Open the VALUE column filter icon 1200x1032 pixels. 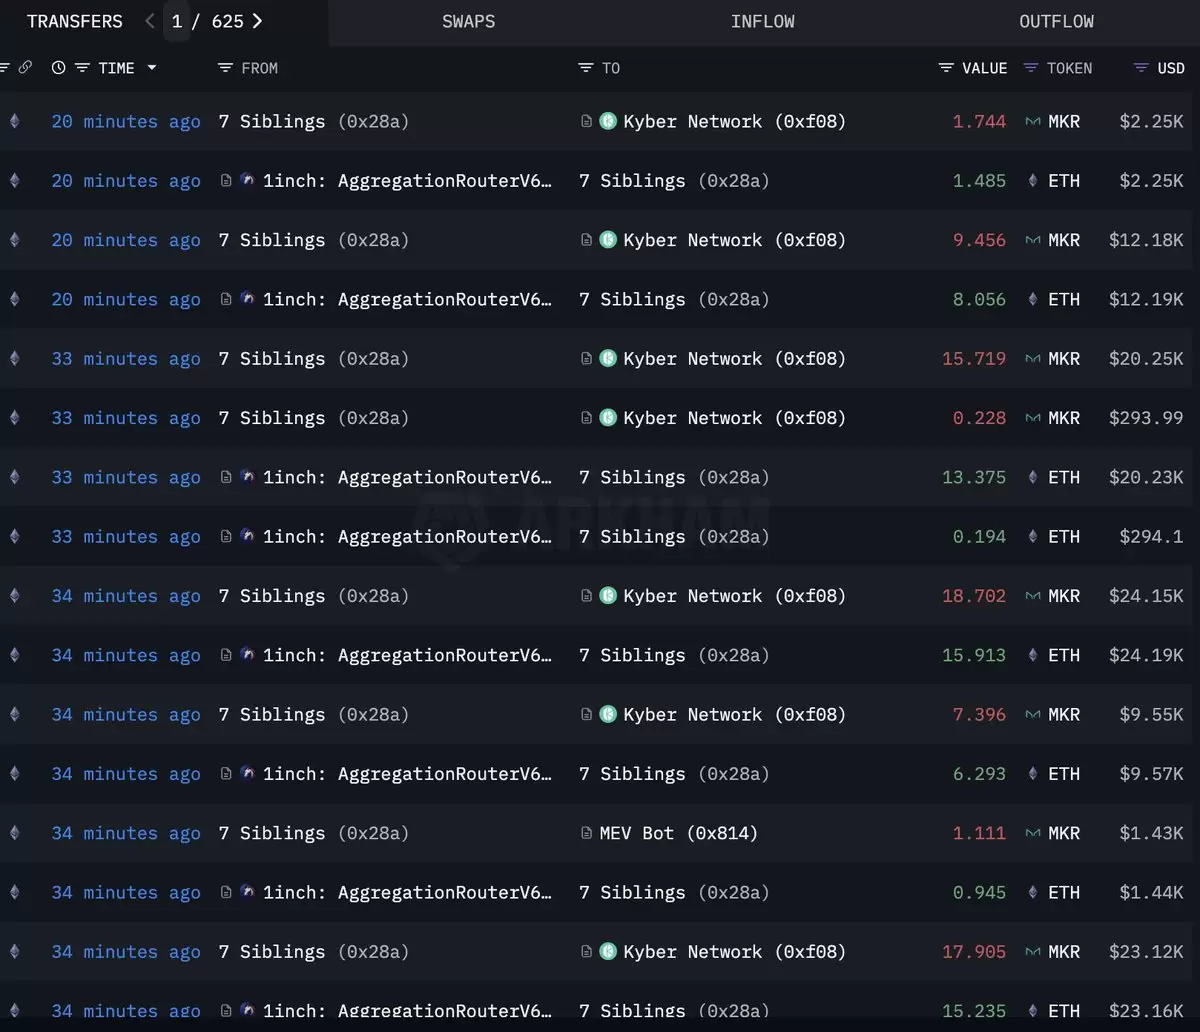pos(946,68)
